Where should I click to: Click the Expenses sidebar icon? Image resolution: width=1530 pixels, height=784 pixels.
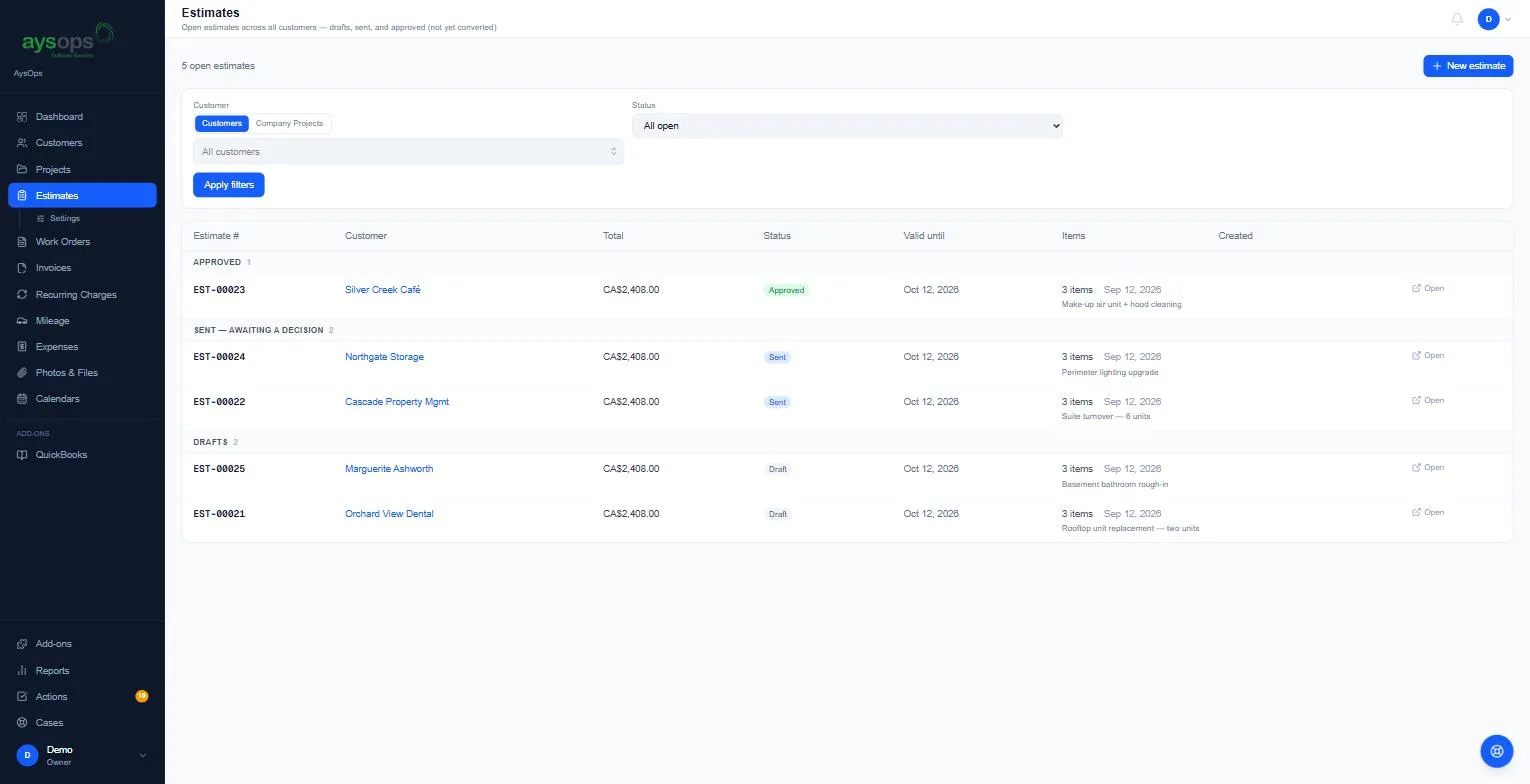coord(23,347)
